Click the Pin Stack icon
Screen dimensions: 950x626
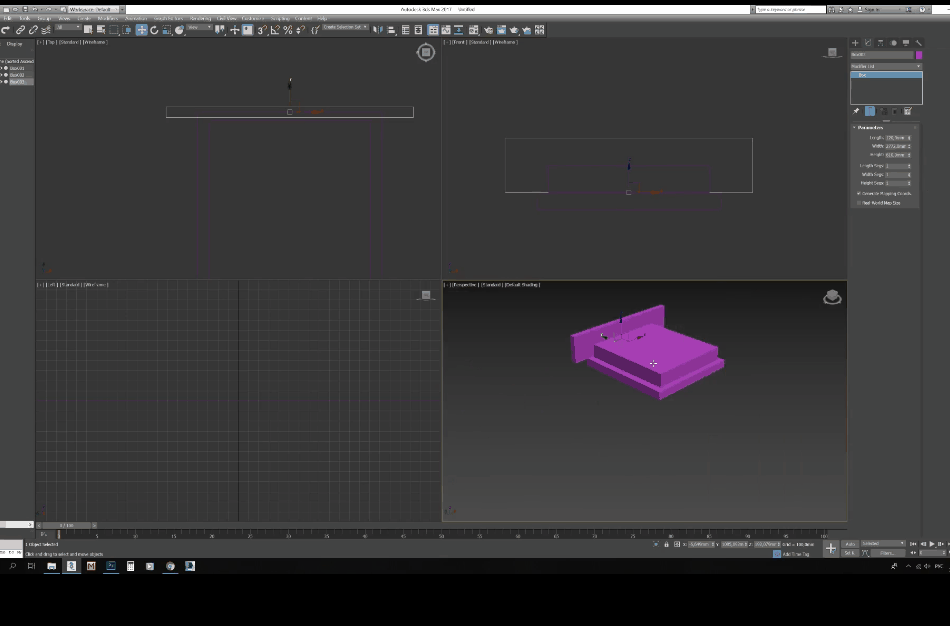[x=856, y=111]
